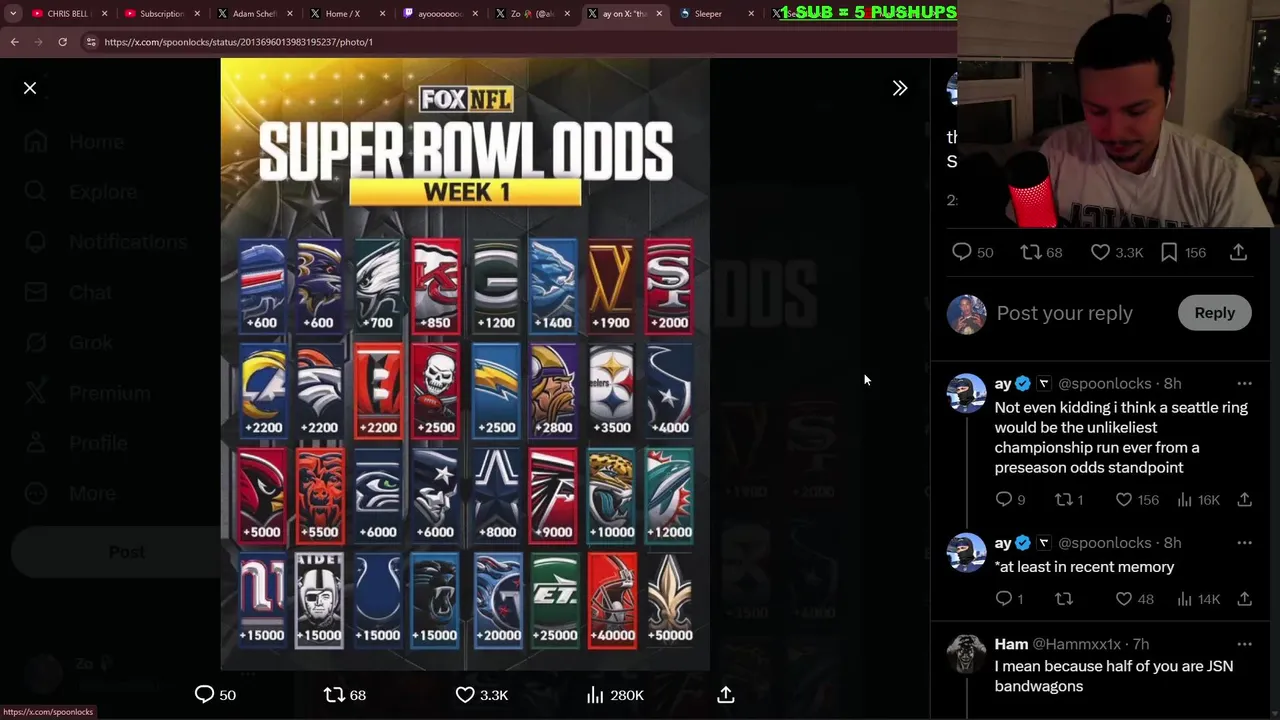The width and height of the screenshot is (1280, 720).
Task: Click the browser forward arrow
Action: point(38,42)
